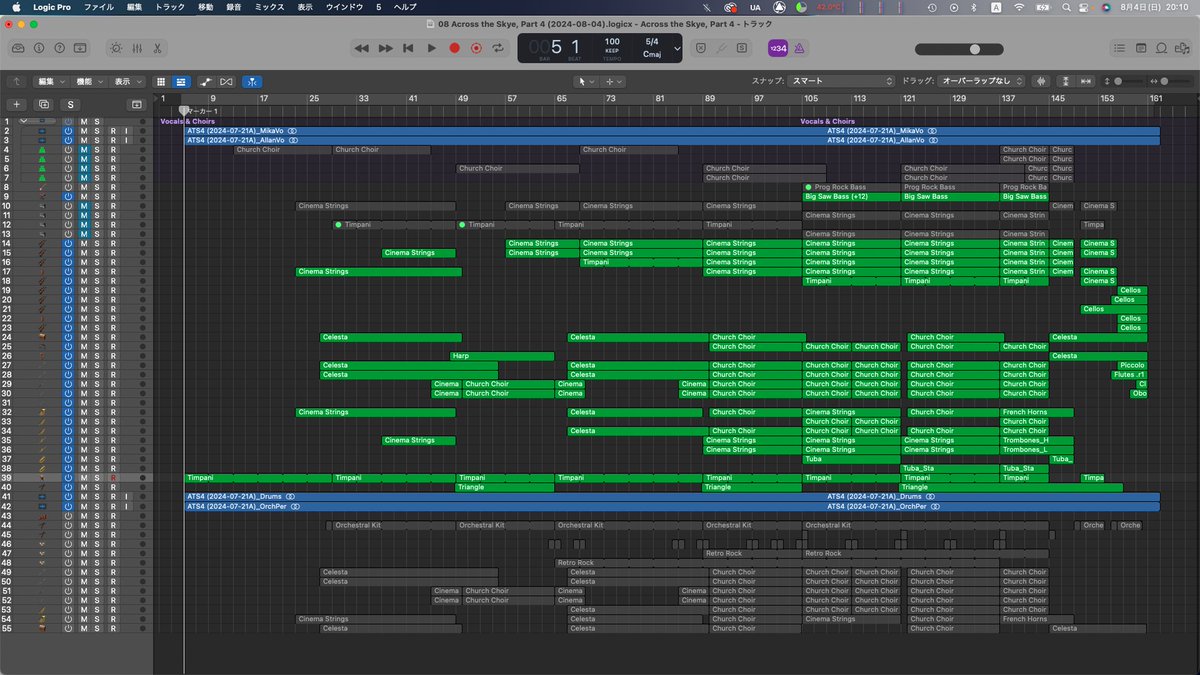Show automation curve button

(x=206, y=81)
